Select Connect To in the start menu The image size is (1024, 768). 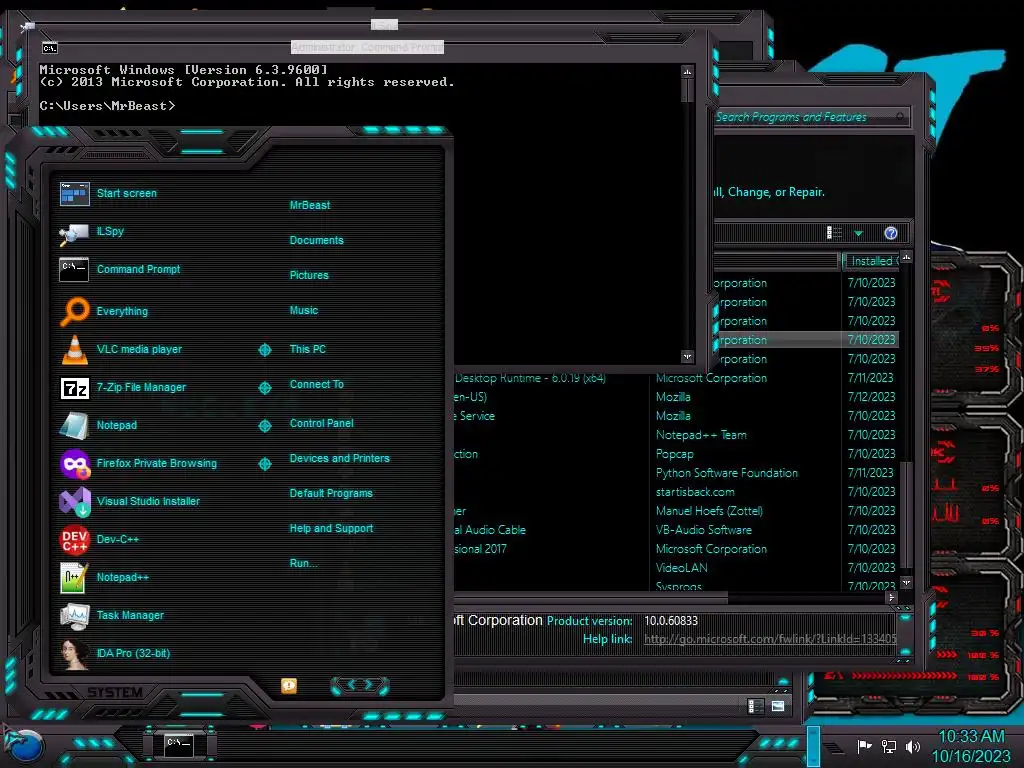point(316,384)
